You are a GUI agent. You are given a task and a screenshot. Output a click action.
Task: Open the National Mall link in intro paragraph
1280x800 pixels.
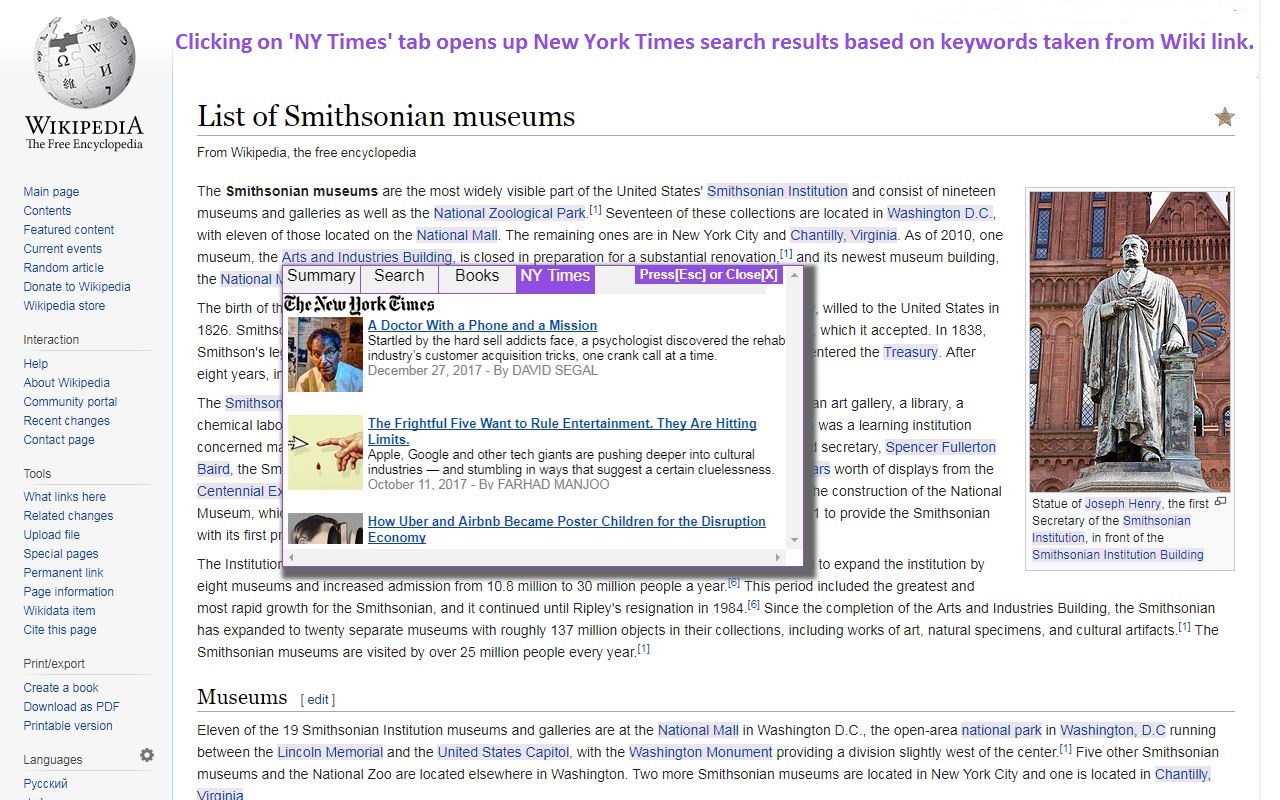click(456, 235)
